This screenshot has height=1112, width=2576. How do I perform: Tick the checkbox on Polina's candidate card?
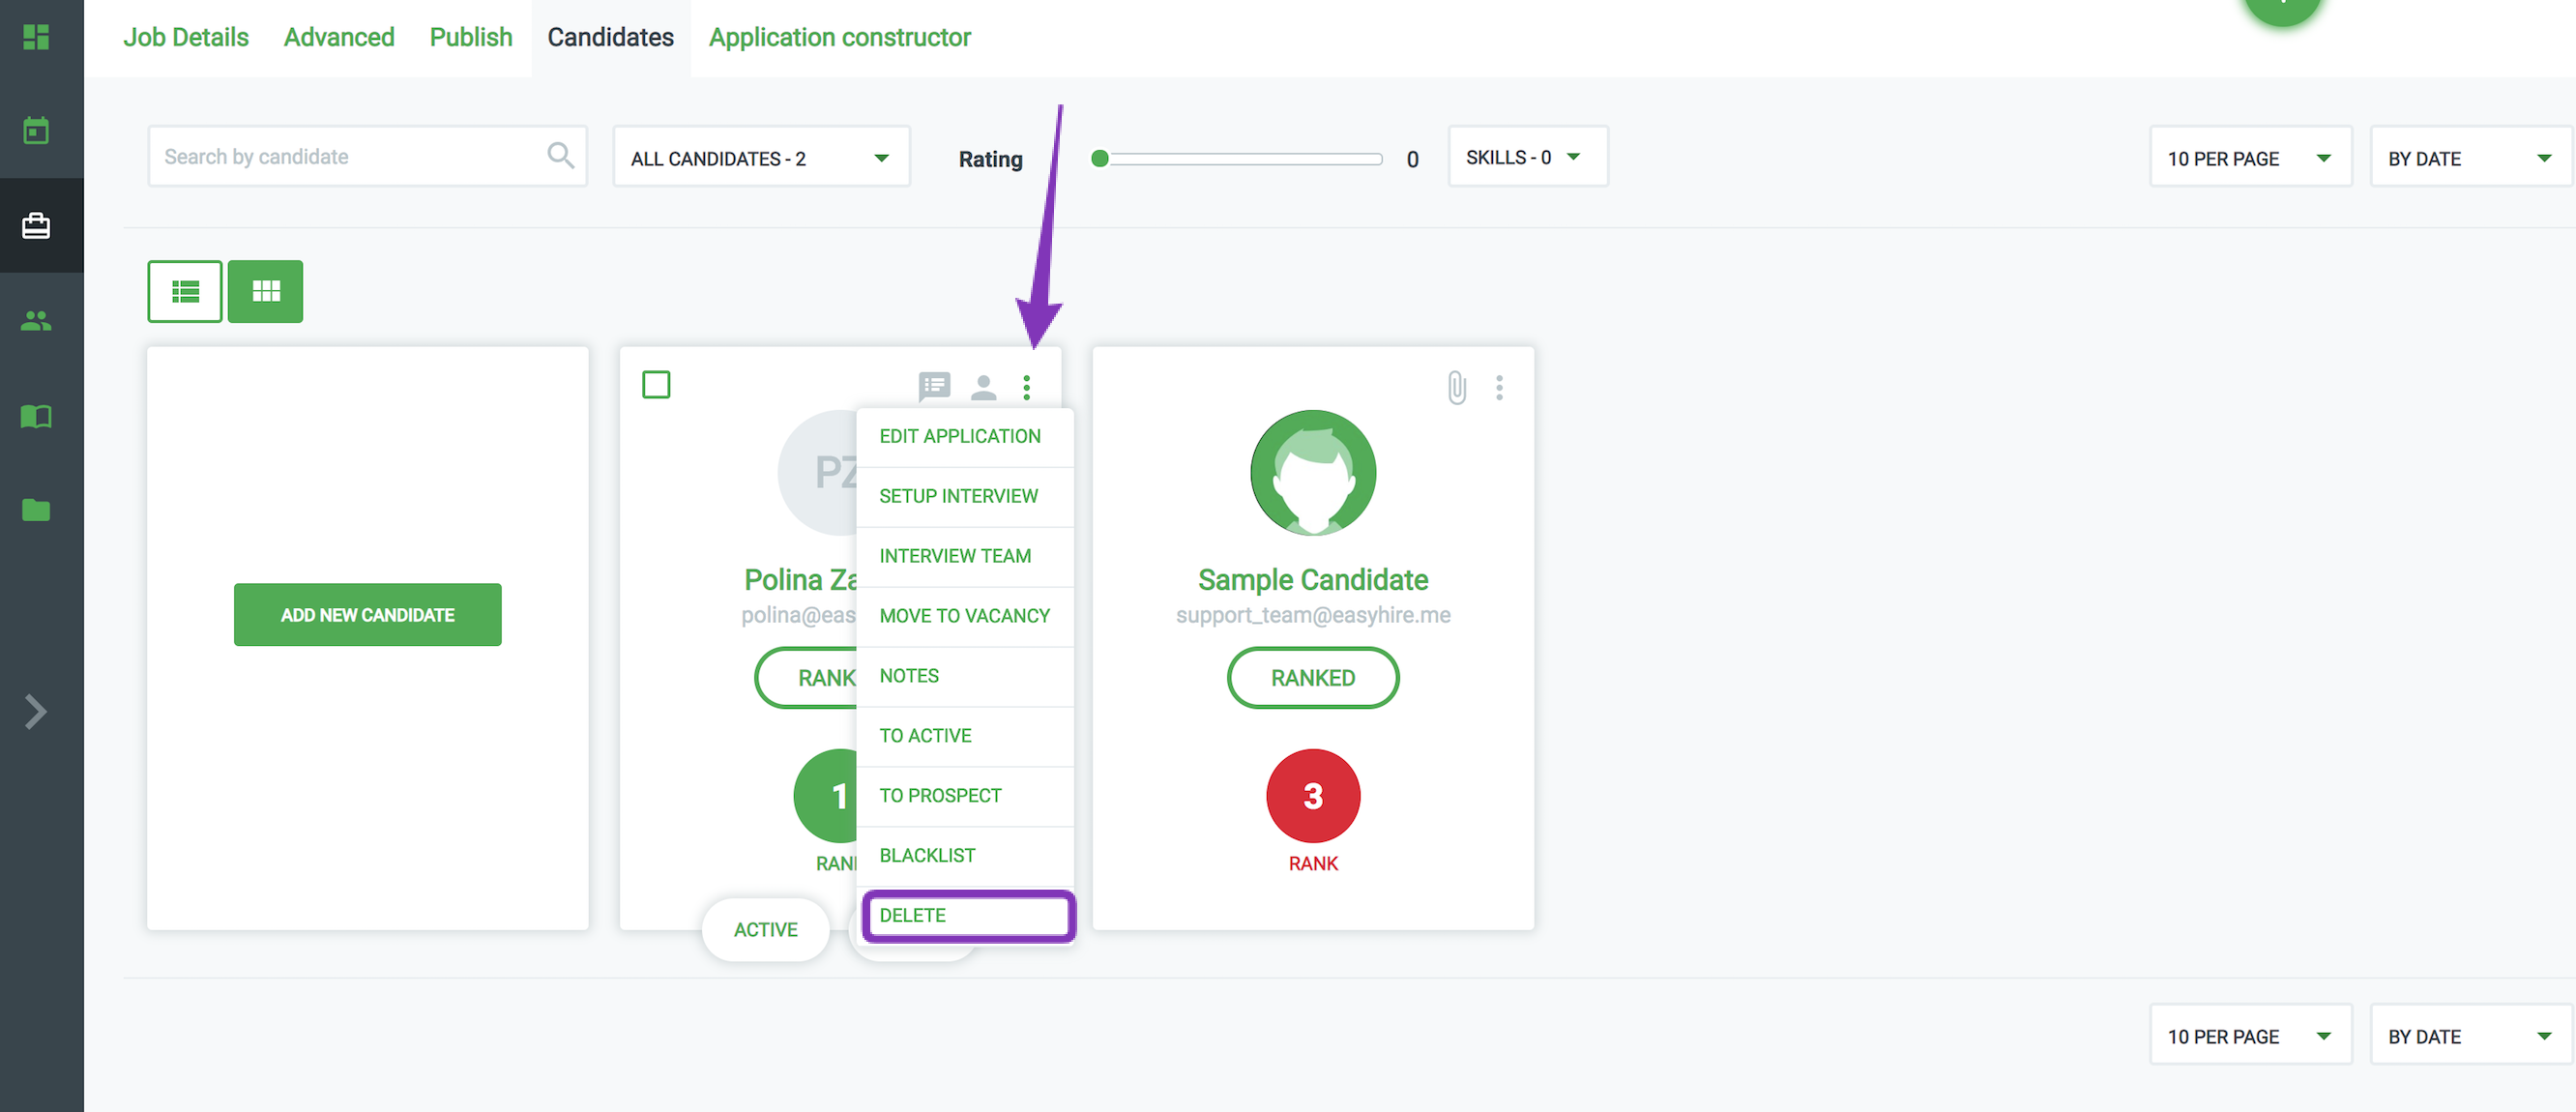click(656, 385)
